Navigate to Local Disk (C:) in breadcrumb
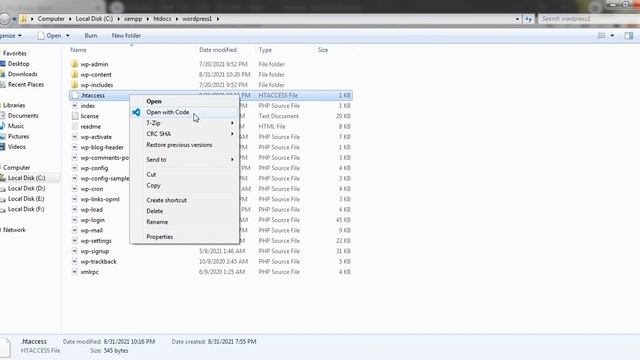The width and height of the screenshot is (640, 360). 94,19
